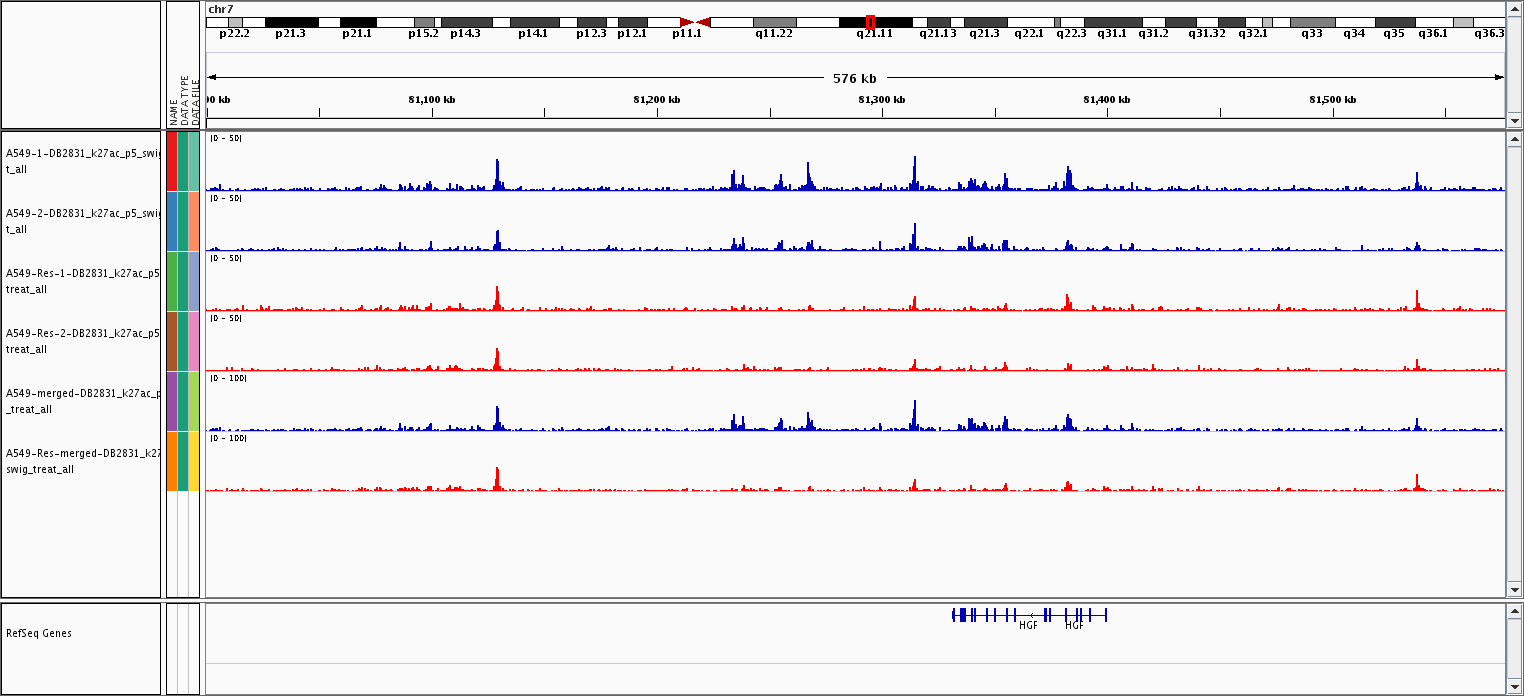Image resolution: width=1524 pixels, height=696 pixels.
Task: Select the A549-Res-1-DB2831 track name
Action: (x=82, y=281)
